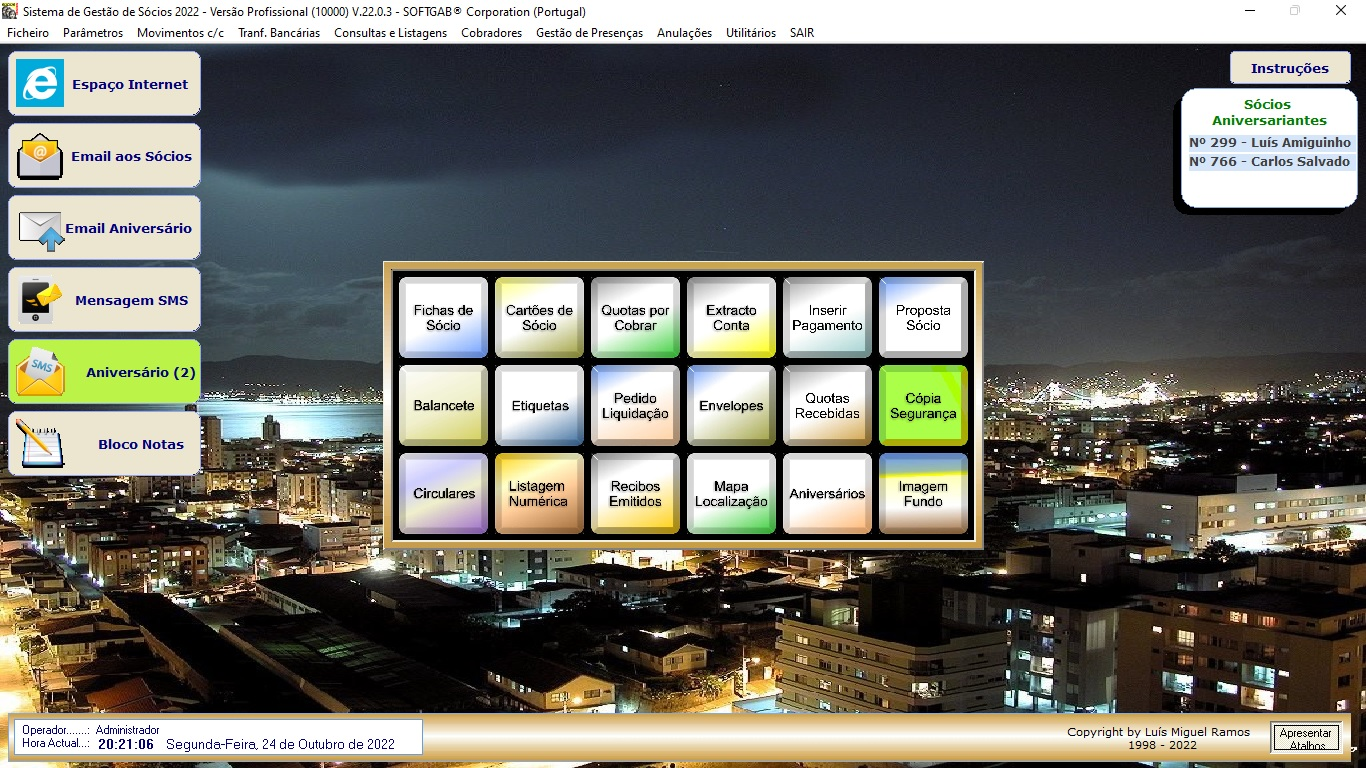Click the Inserir Pagamento tile

tap(827, 318)
